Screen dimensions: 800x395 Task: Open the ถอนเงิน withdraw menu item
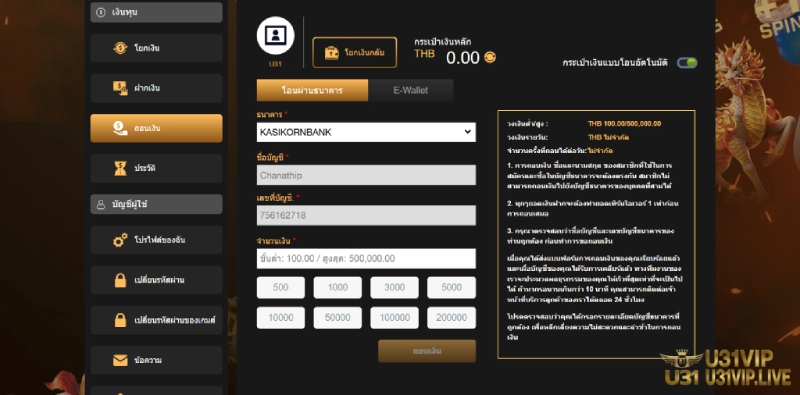(156, 128)
